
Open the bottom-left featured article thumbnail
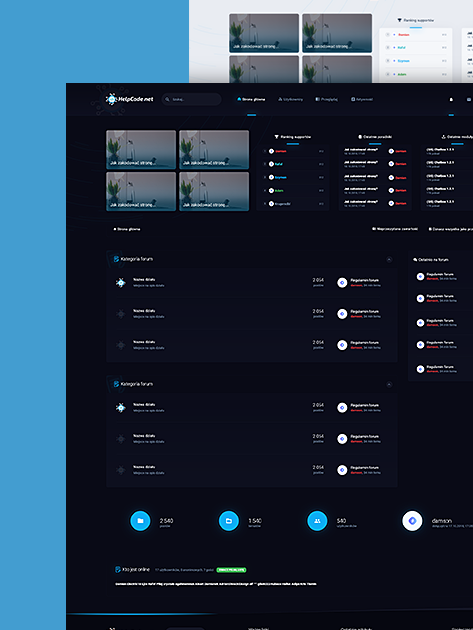pyautogui.click(x=141, y=191)
